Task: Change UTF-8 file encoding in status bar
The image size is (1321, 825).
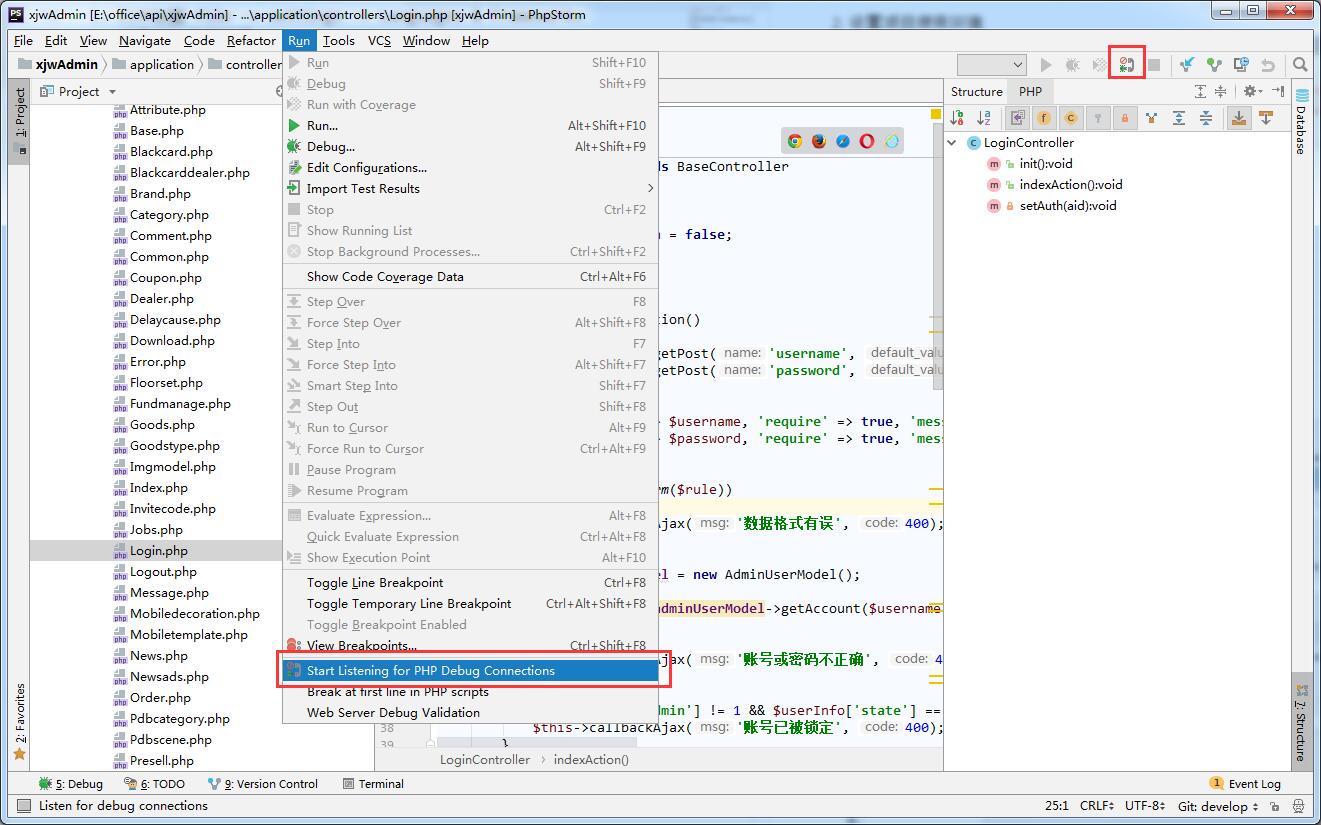Action: click(x=1145, y=806)
